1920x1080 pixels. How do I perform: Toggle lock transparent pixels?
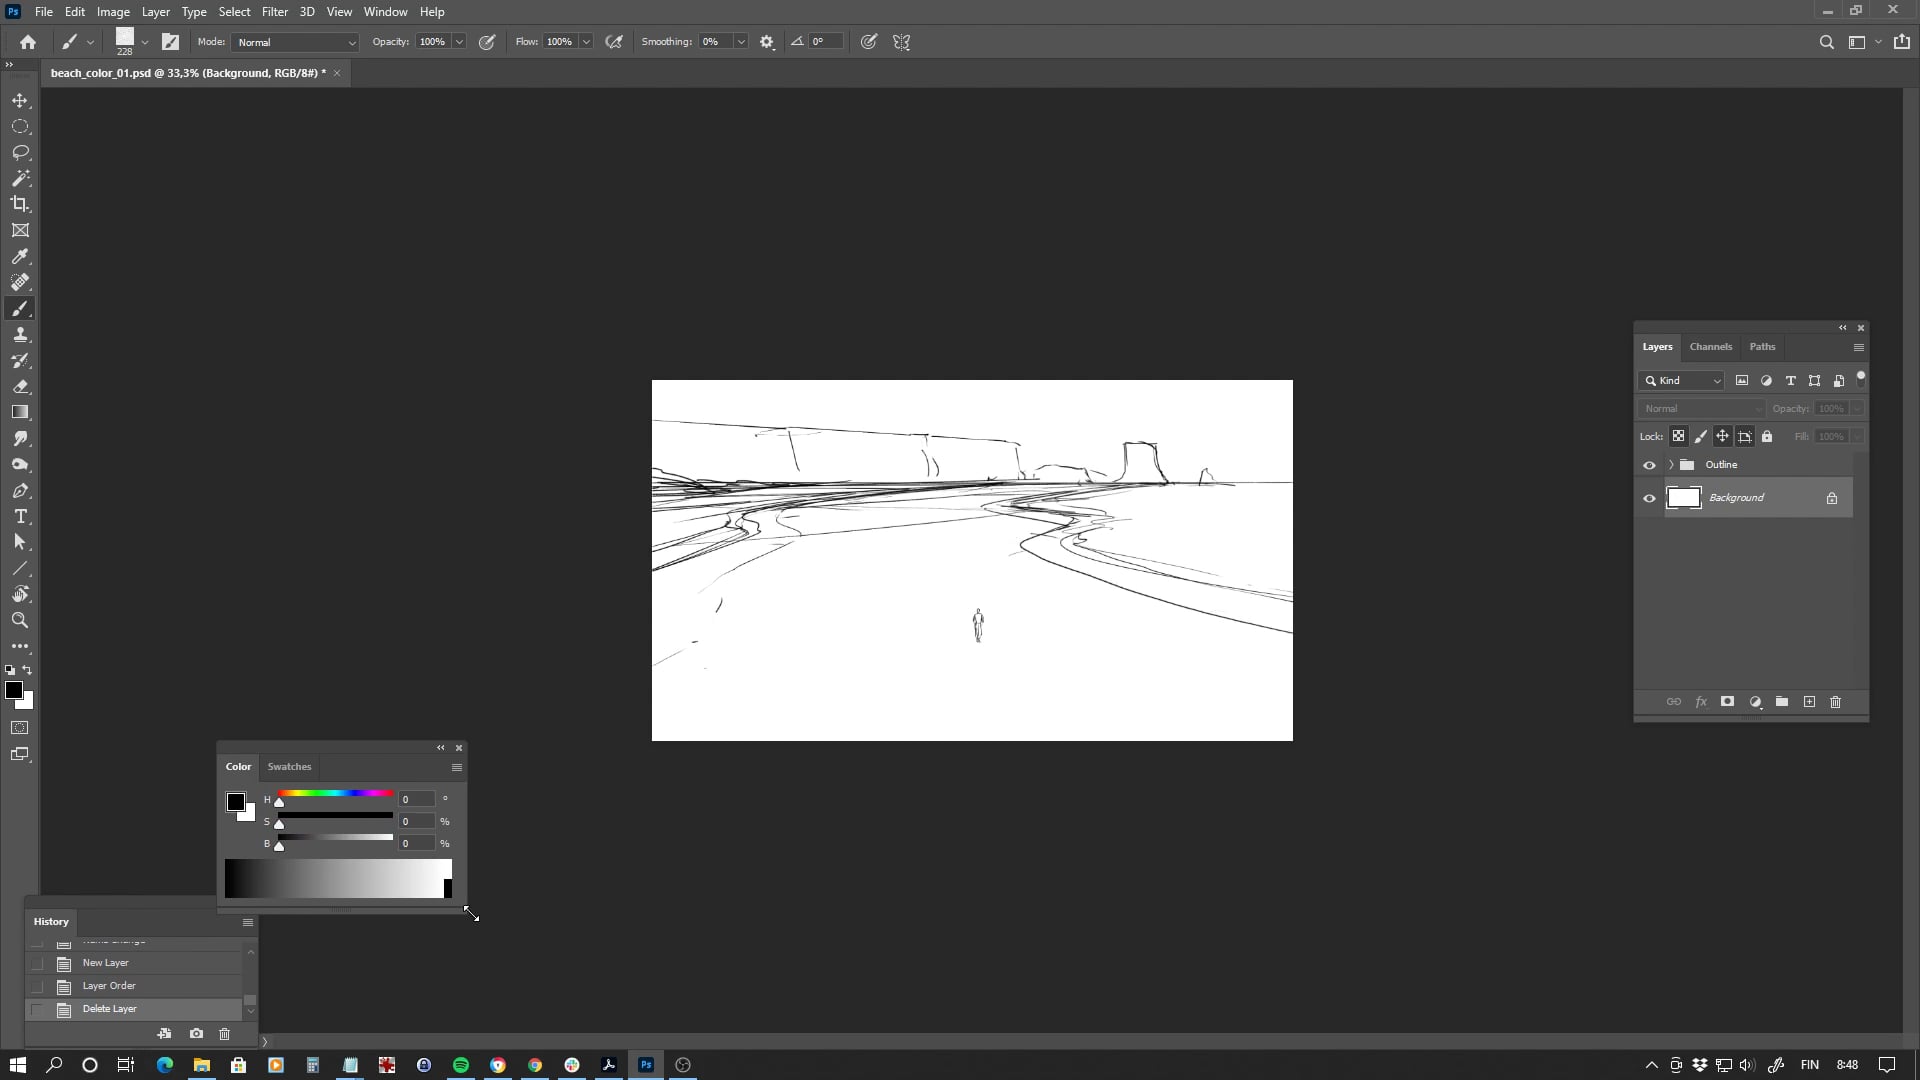click(1678, 436)
